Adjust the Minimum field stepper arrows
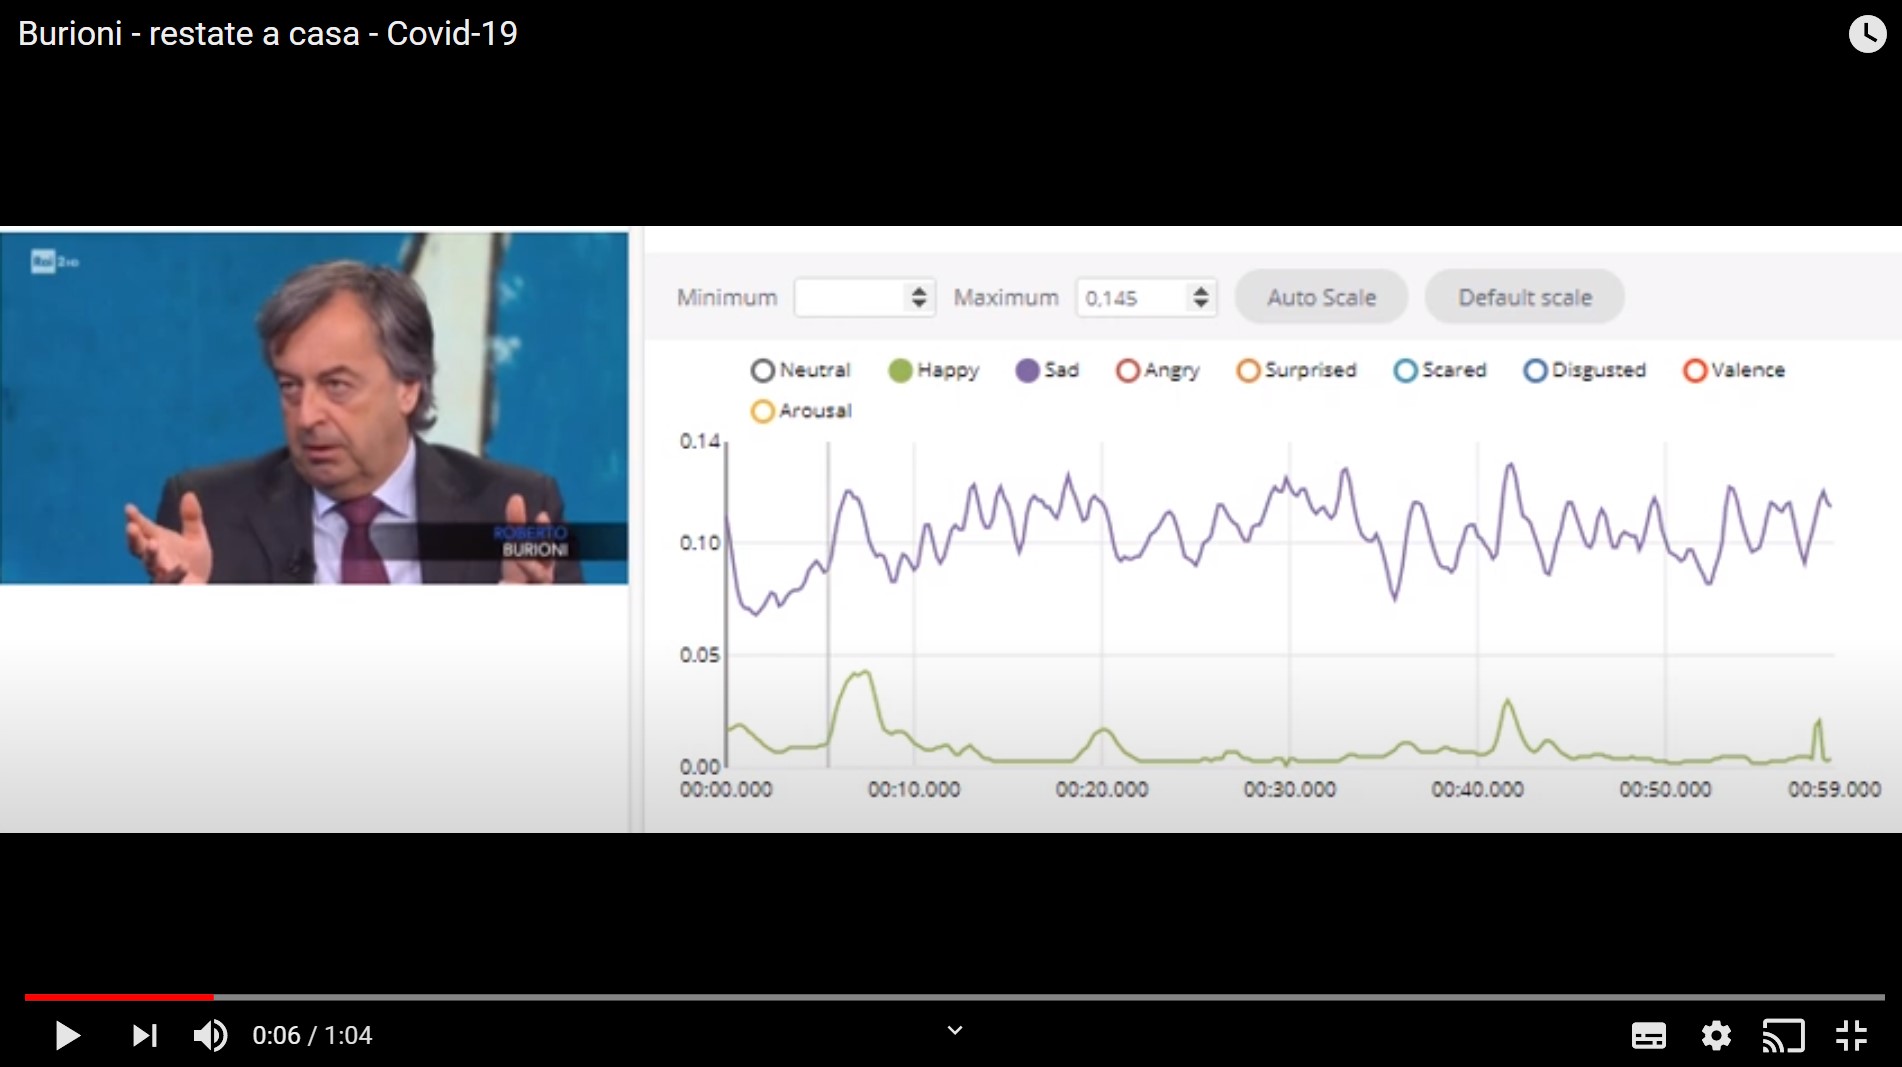Image resolution: width=1902 pixels, height=1067 pixels. 919,297
